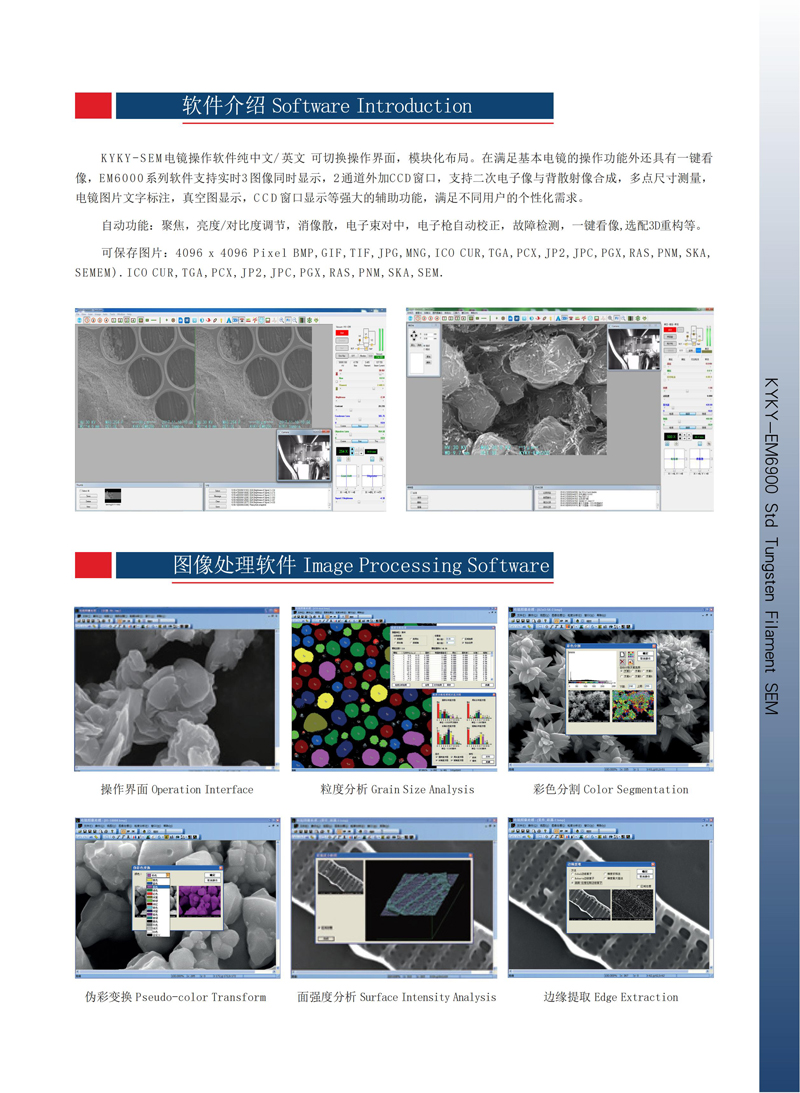Click the caption '粒度分析 Grain Size Analysis'
Viewport: 800px width, 1093px height.
click(x=397, y=790)
